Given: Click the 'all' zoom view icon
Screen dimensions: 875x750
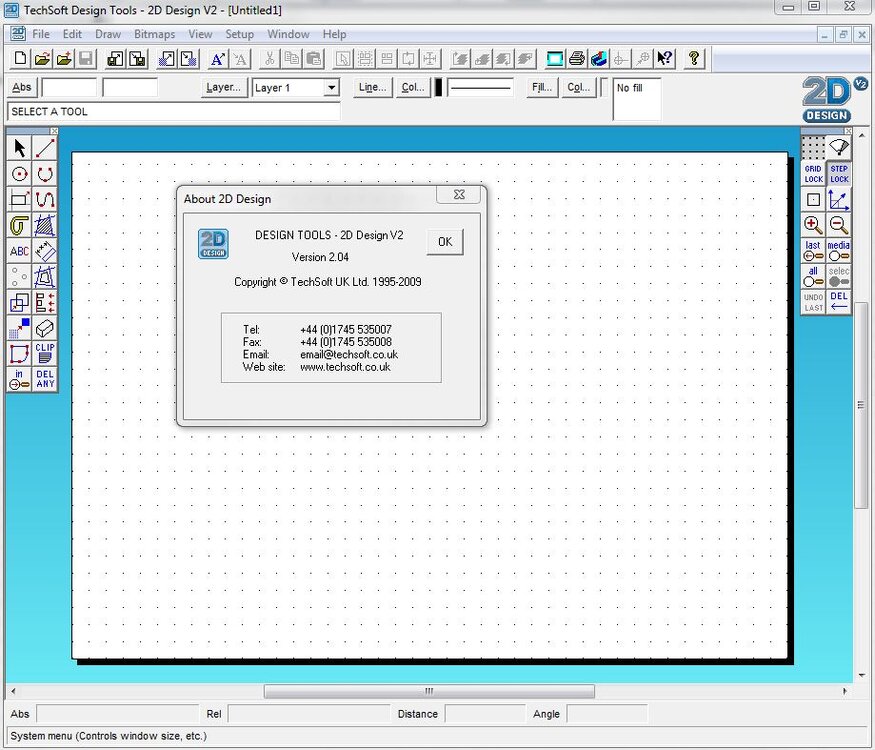Looking at the screenshot, I should (813, 277).
